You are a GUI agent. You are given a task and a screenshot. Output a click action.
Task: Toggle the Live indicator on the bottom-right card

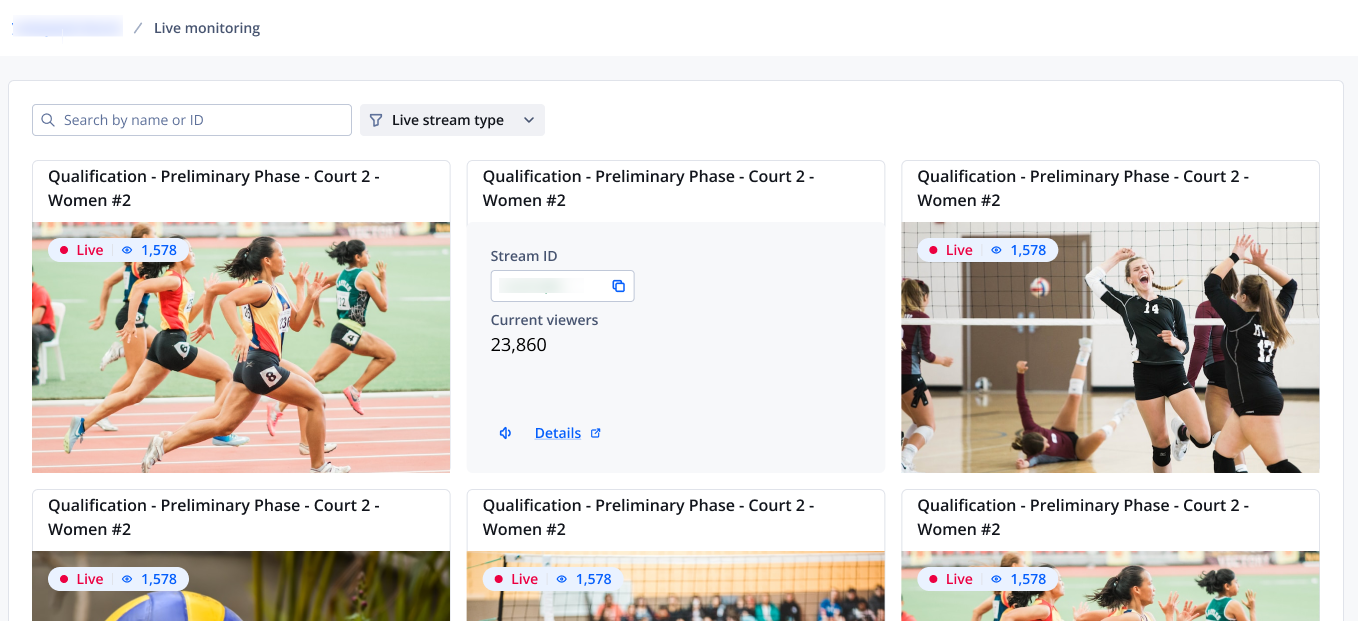[x=960, y=578]
